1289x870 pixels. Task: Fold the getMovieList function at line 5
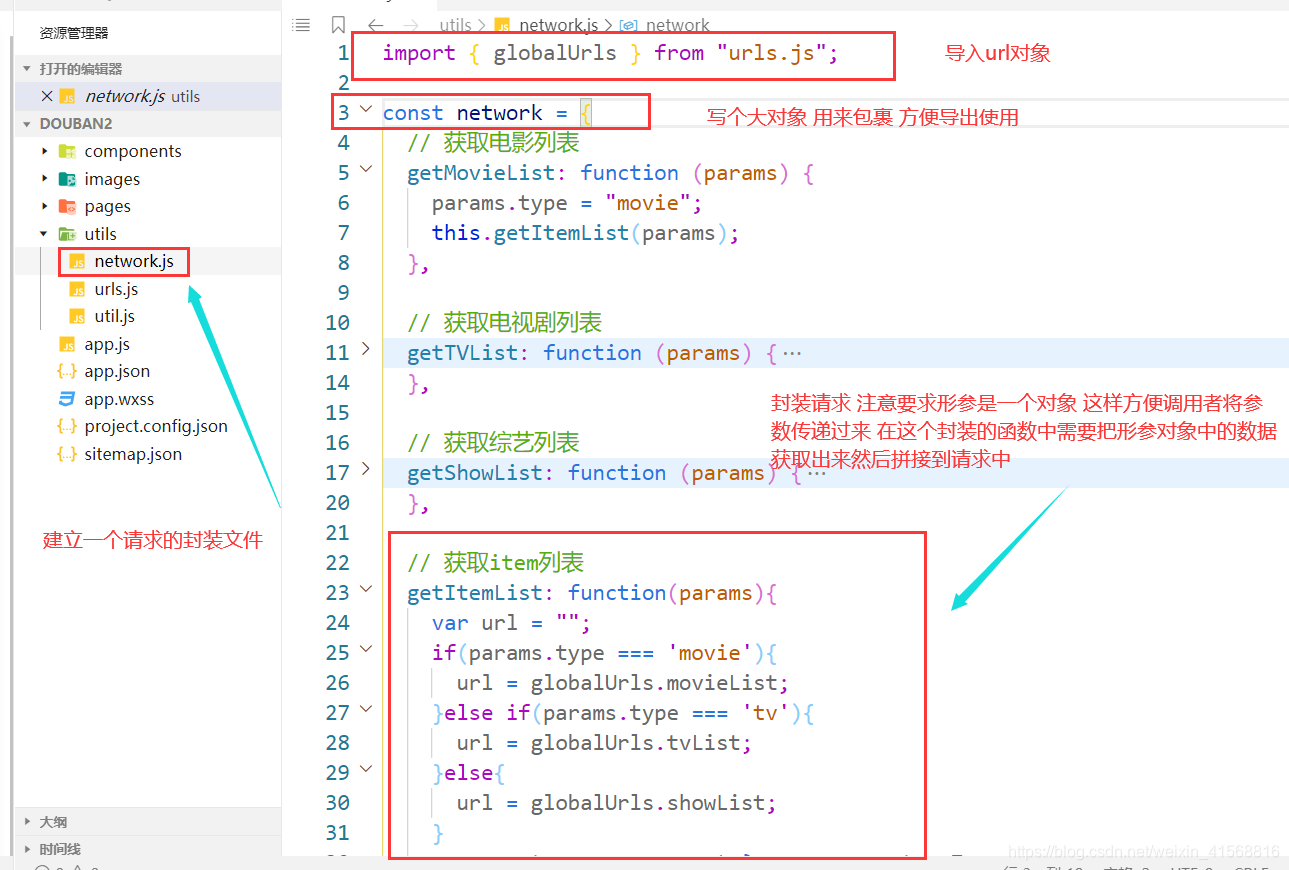pos(366,170)
